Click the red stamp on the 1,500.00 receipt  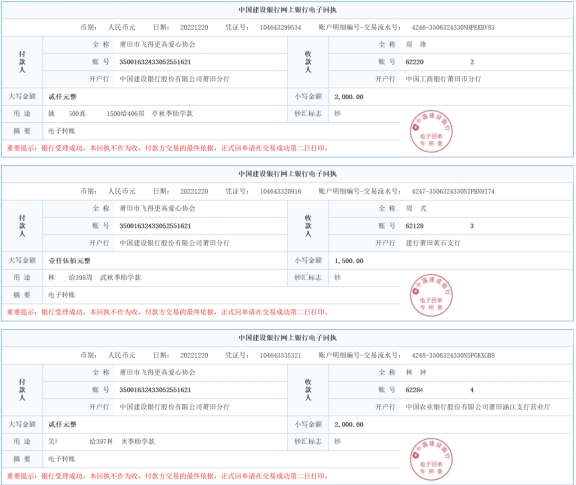pos(431,295)
